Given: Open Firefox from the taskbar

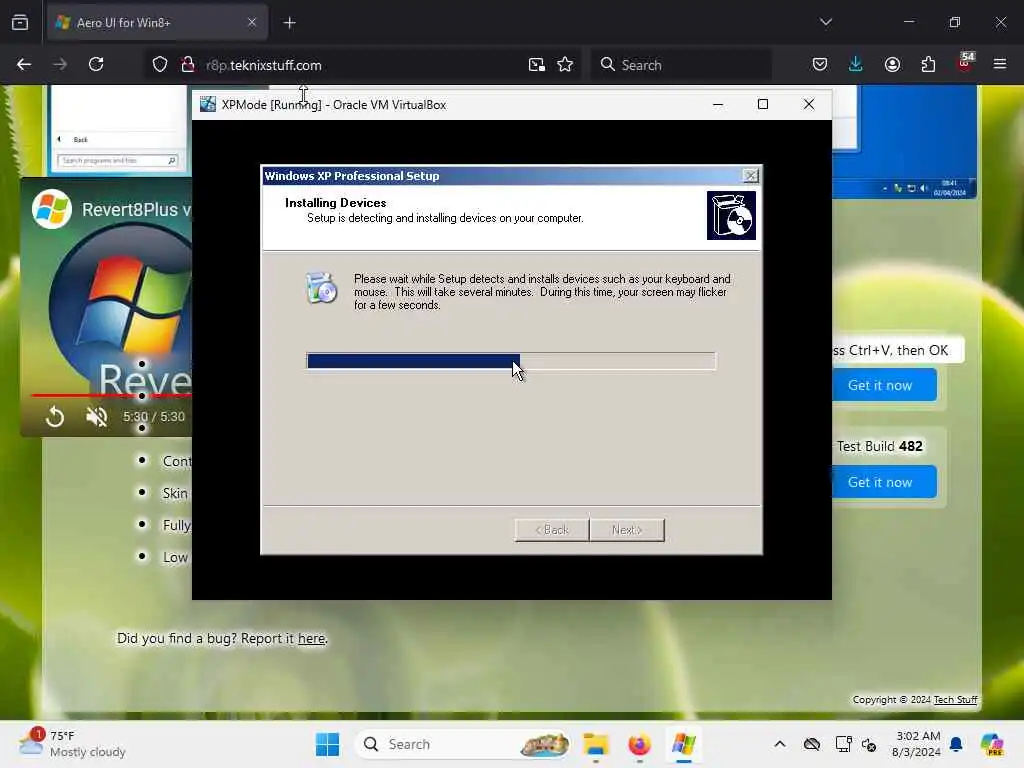Looking at the screenshot, I should click(x=639, y=744).
